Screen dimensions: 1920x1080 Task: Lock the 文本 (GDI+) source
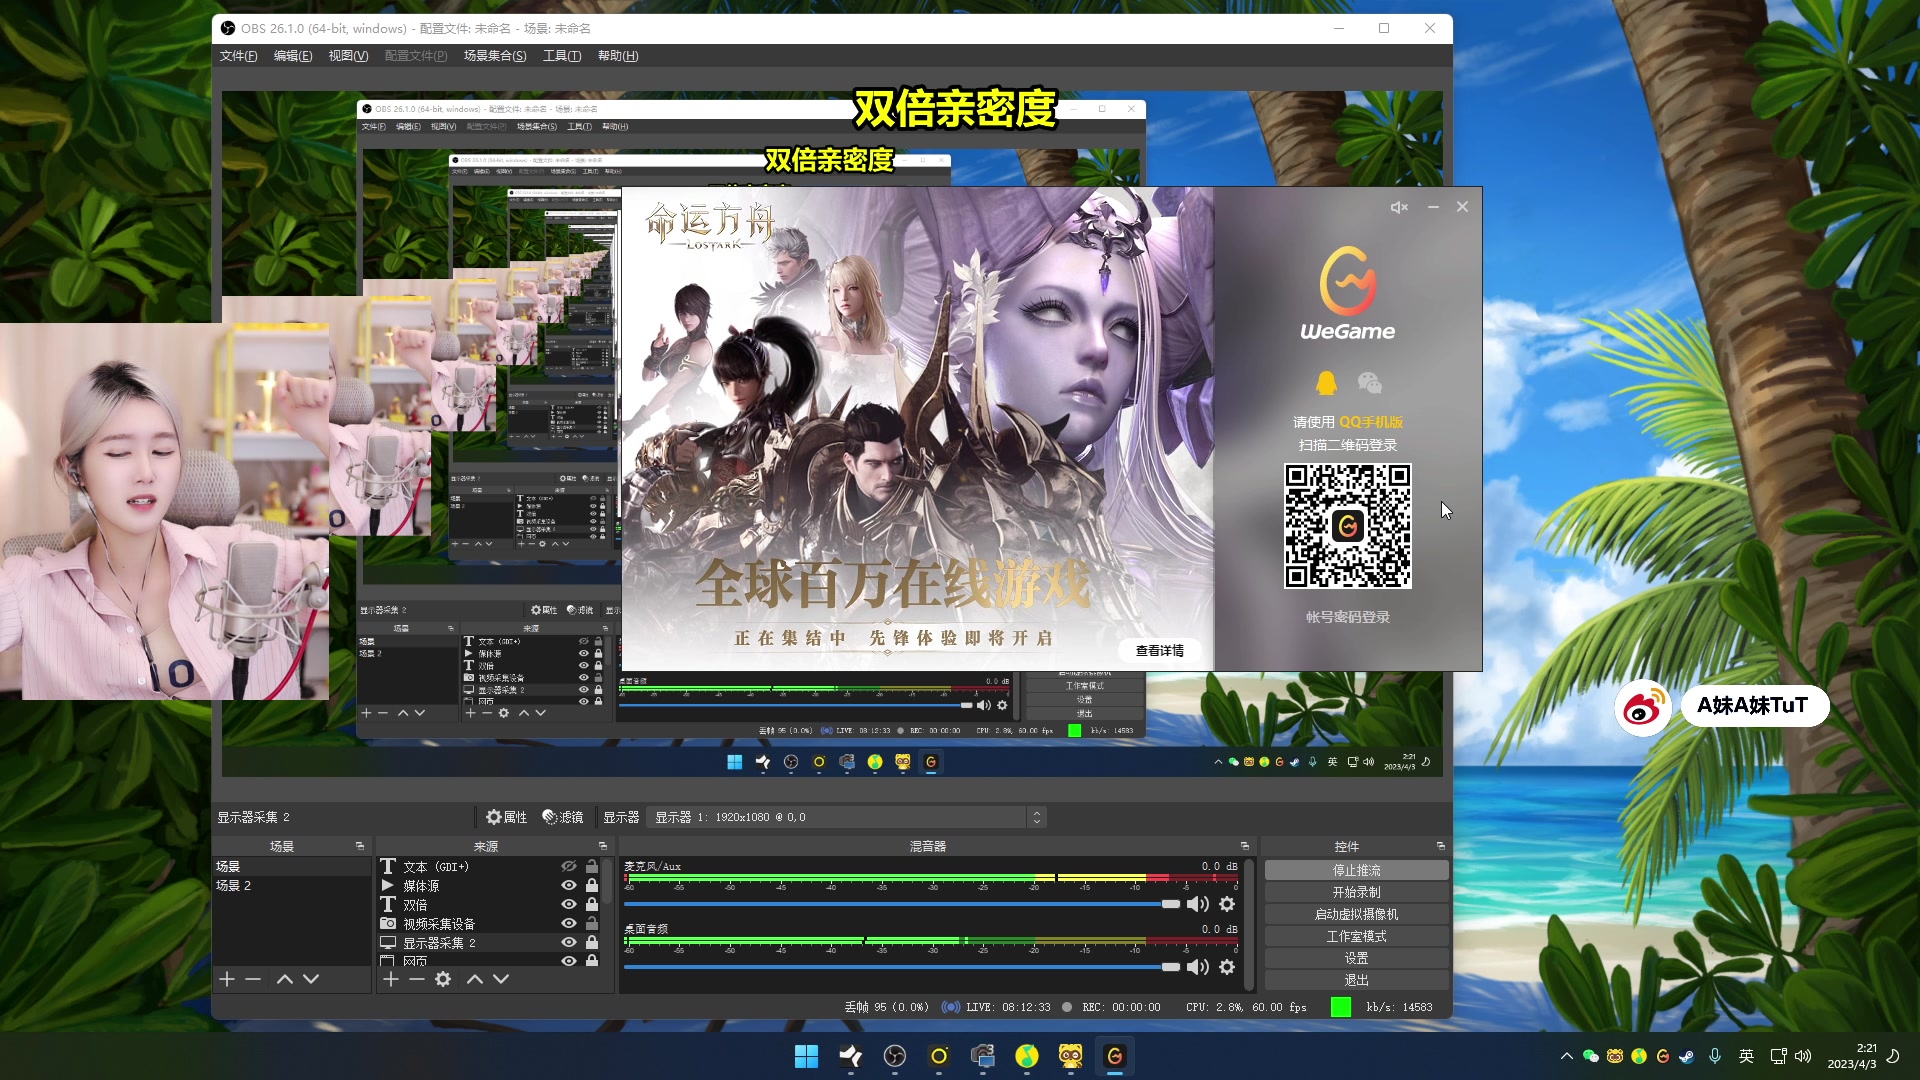point(592,866)
